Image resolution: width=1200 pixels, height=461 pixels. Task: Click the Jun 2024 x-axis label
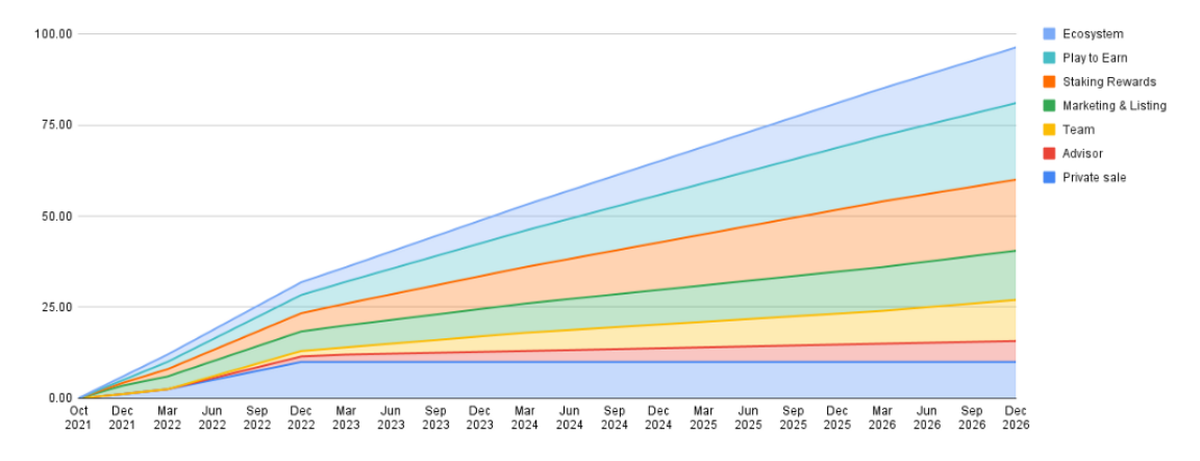569,417
